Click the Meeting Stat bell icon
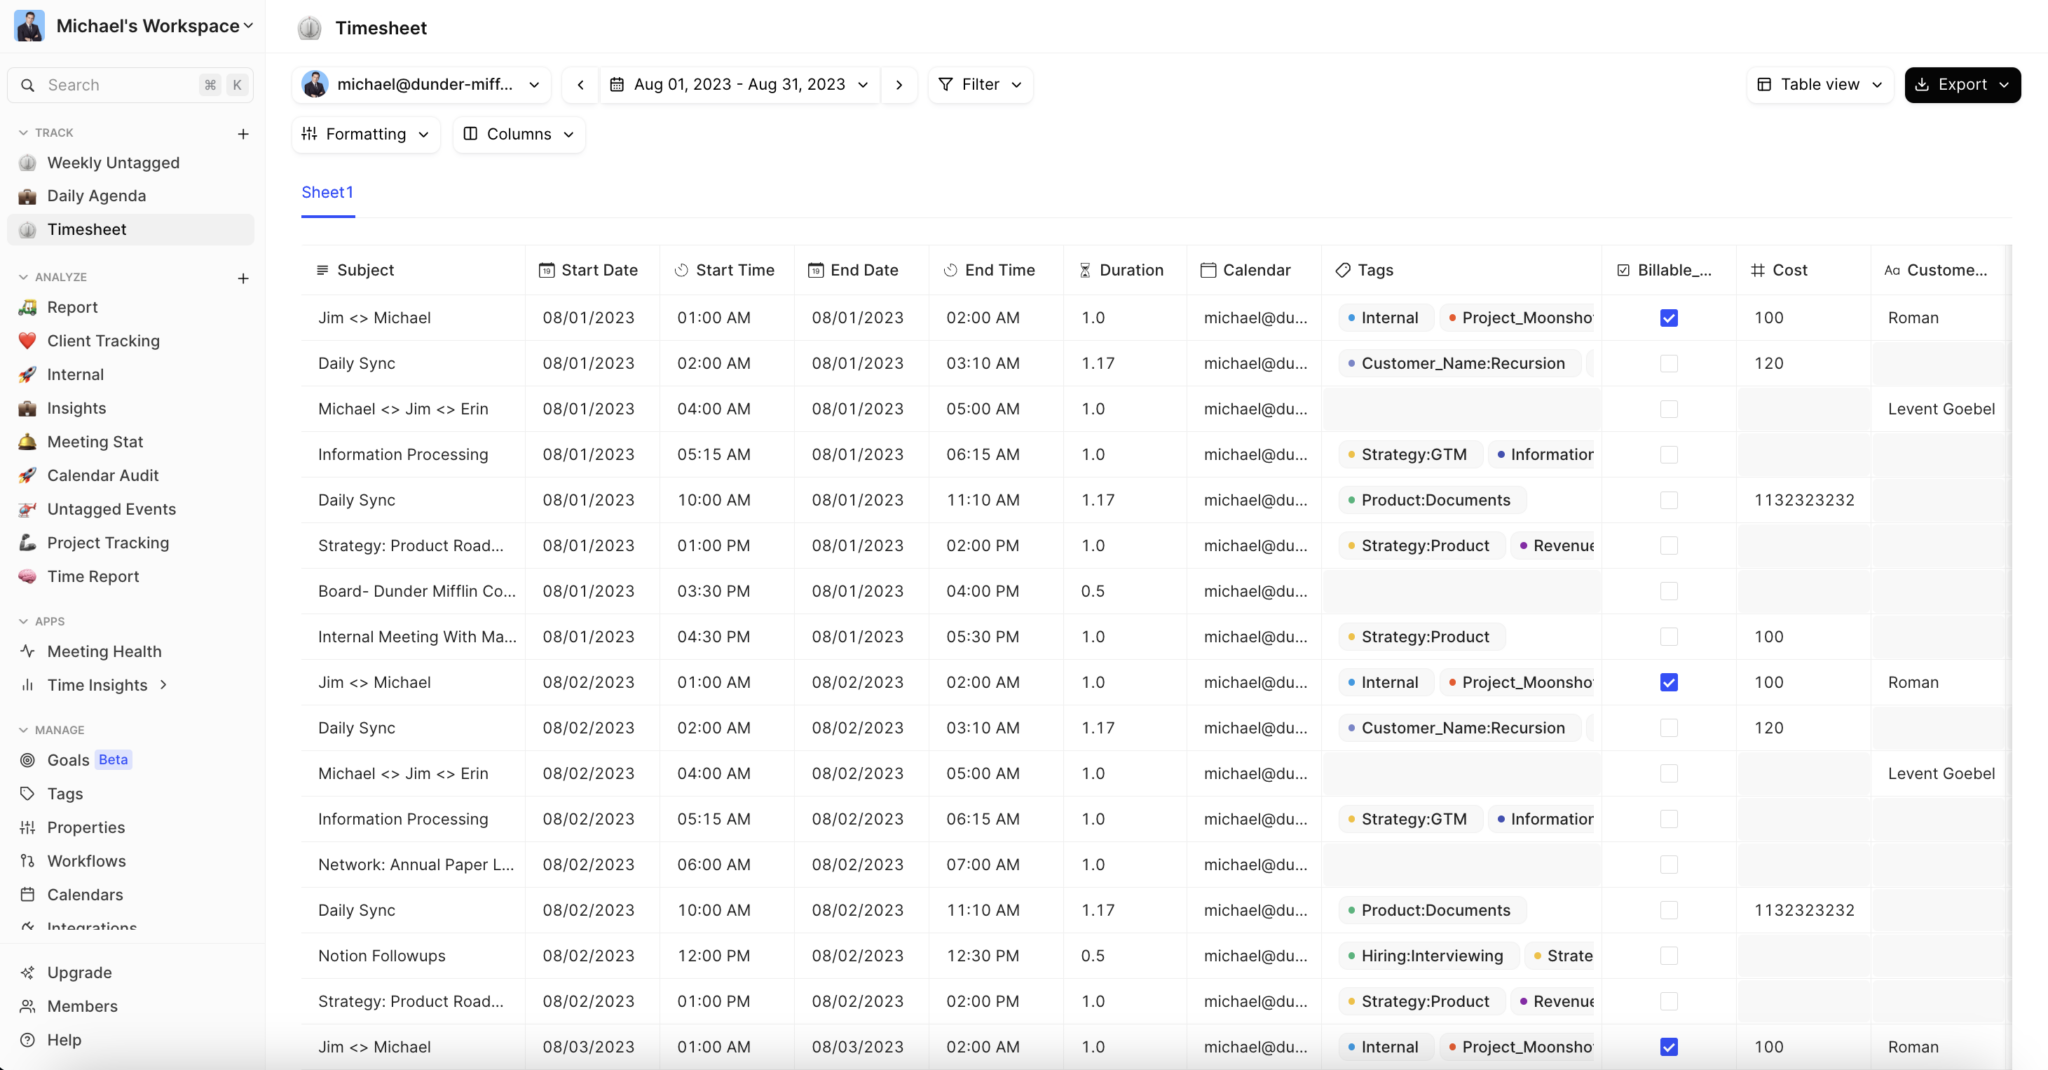Viewport: 2048px width, 1070px height. coord(27,442)
